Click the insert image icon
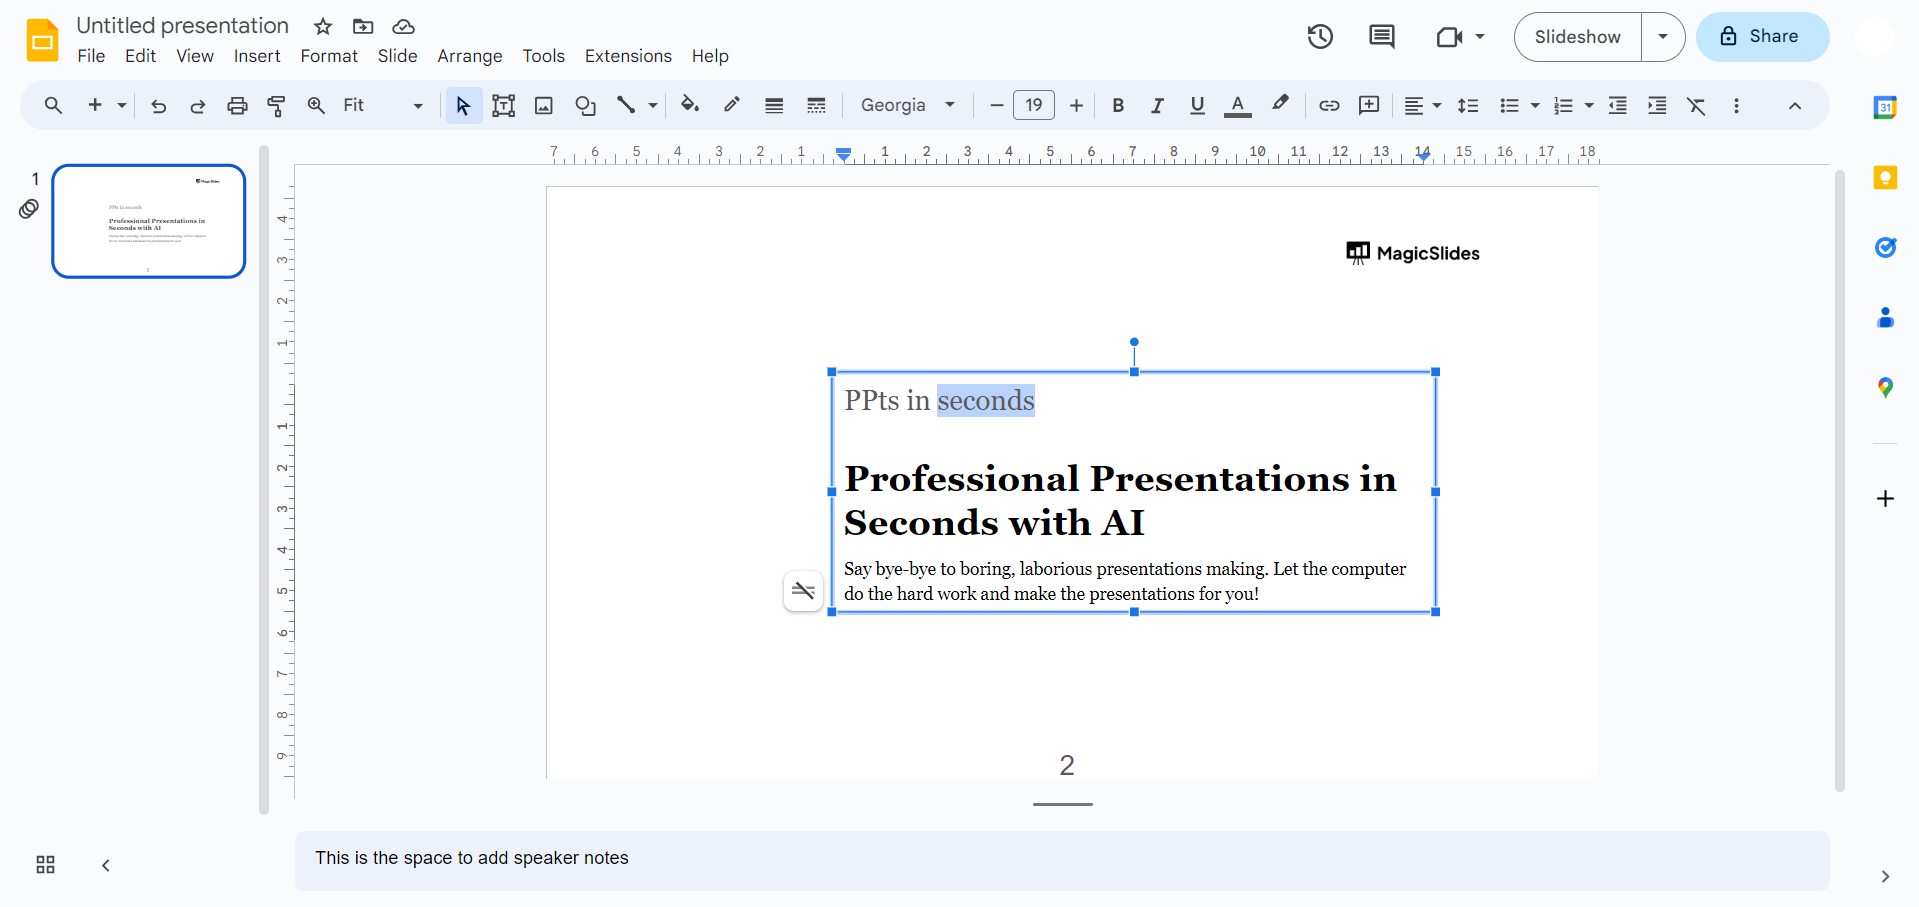The image size is (1919, 907). tap(544, 106)
